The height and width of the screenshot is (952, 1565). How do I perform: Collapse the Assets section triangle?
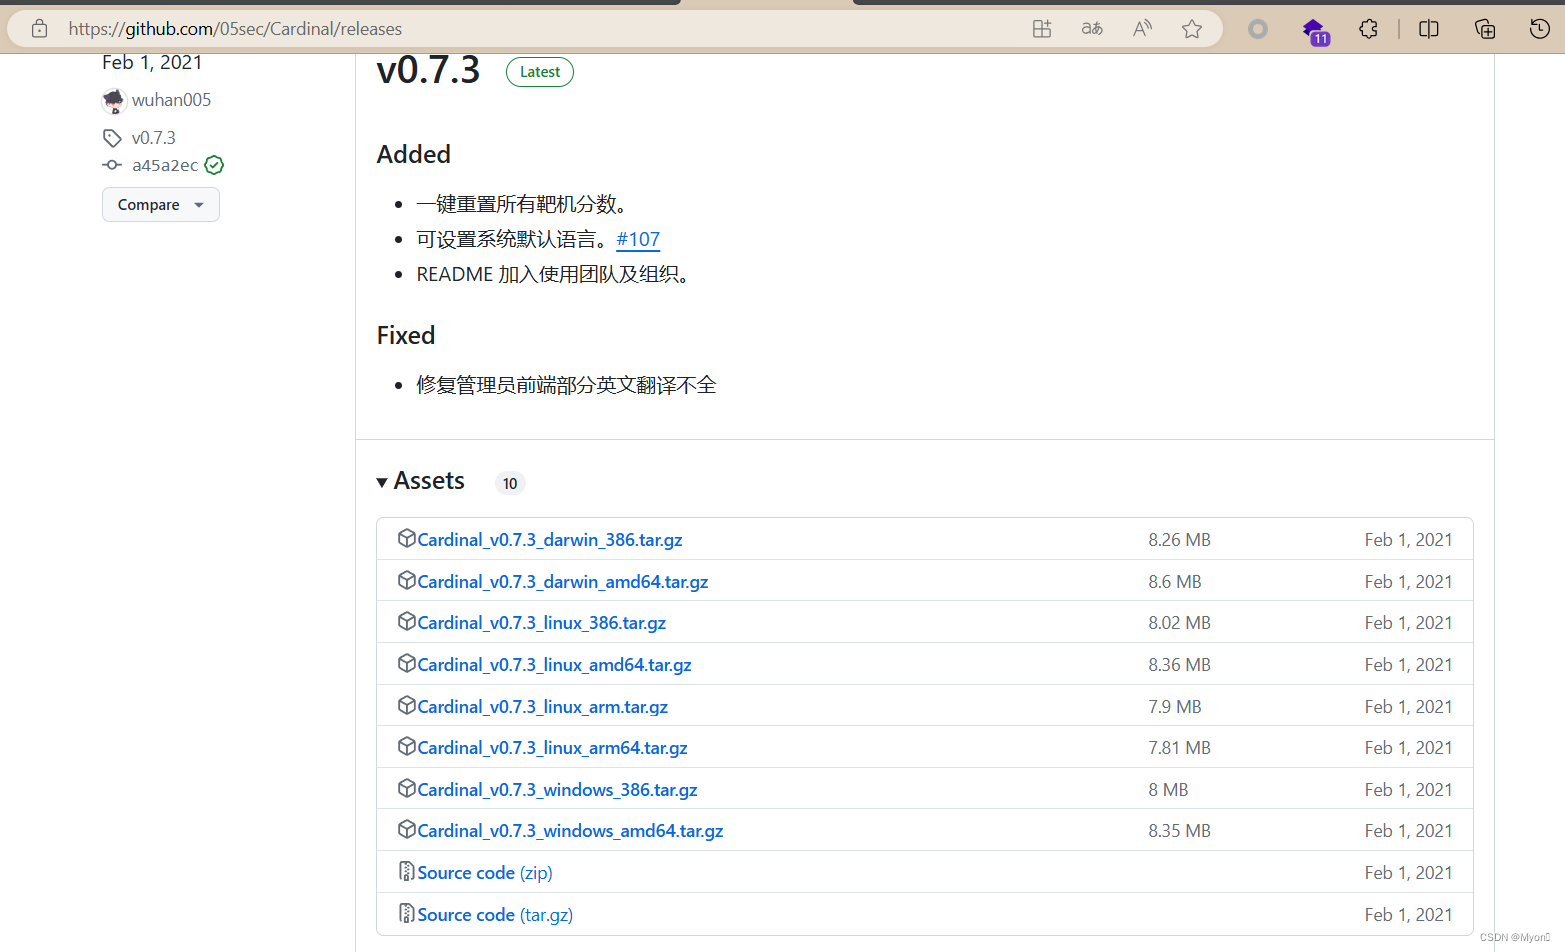382,483
